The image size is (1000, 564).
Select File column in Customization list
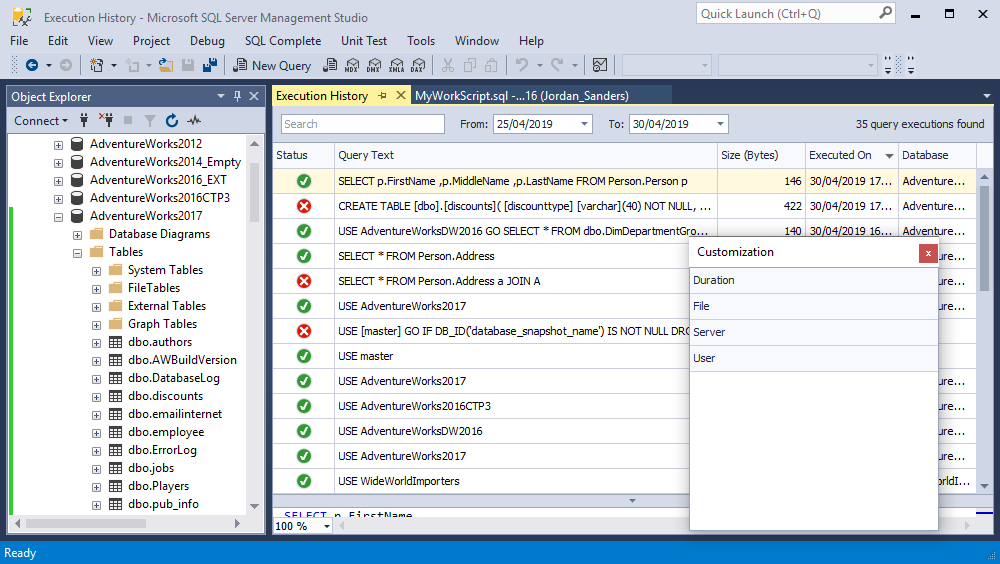(813, 306)
